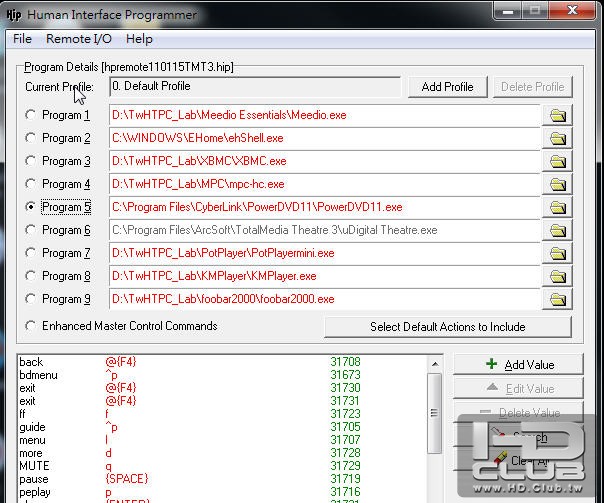Click Select Default Actions to Include

coord(448,327)
